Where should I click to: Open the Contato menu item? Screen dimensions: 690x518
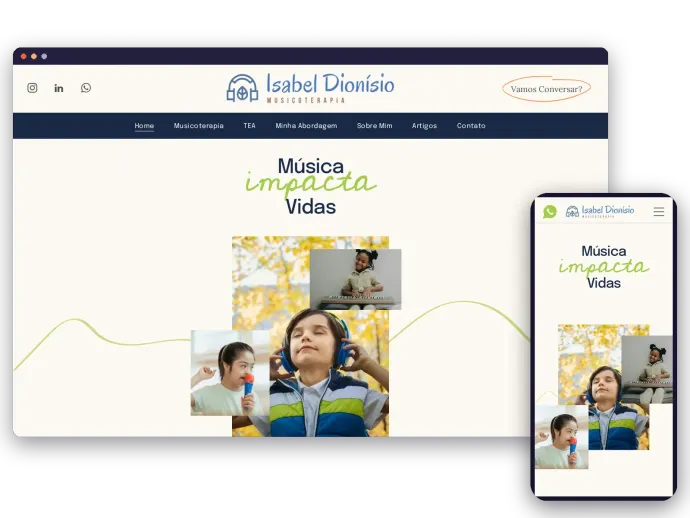pos(471,126)
